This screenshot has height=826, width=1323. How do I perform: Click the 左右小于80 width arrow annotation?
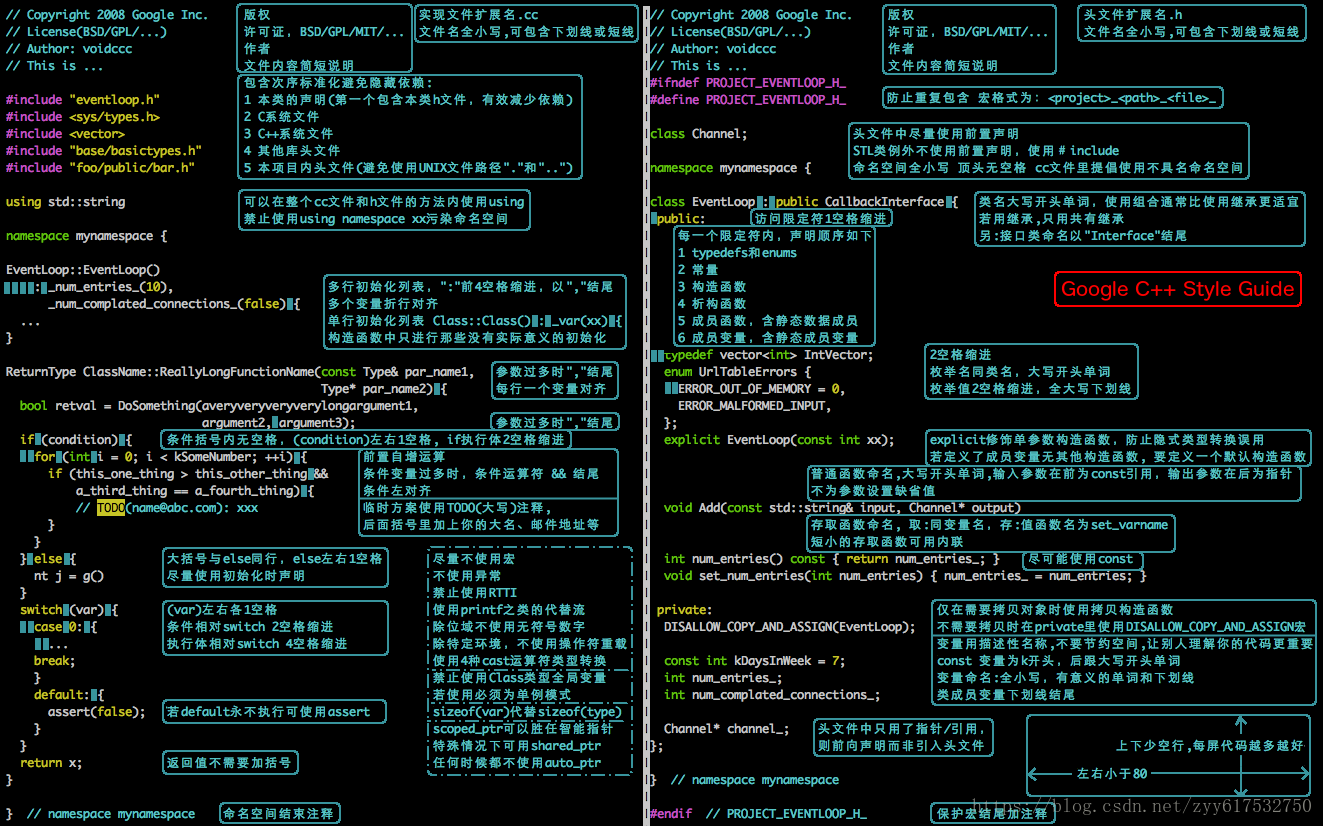click(x=1111, y=773)
